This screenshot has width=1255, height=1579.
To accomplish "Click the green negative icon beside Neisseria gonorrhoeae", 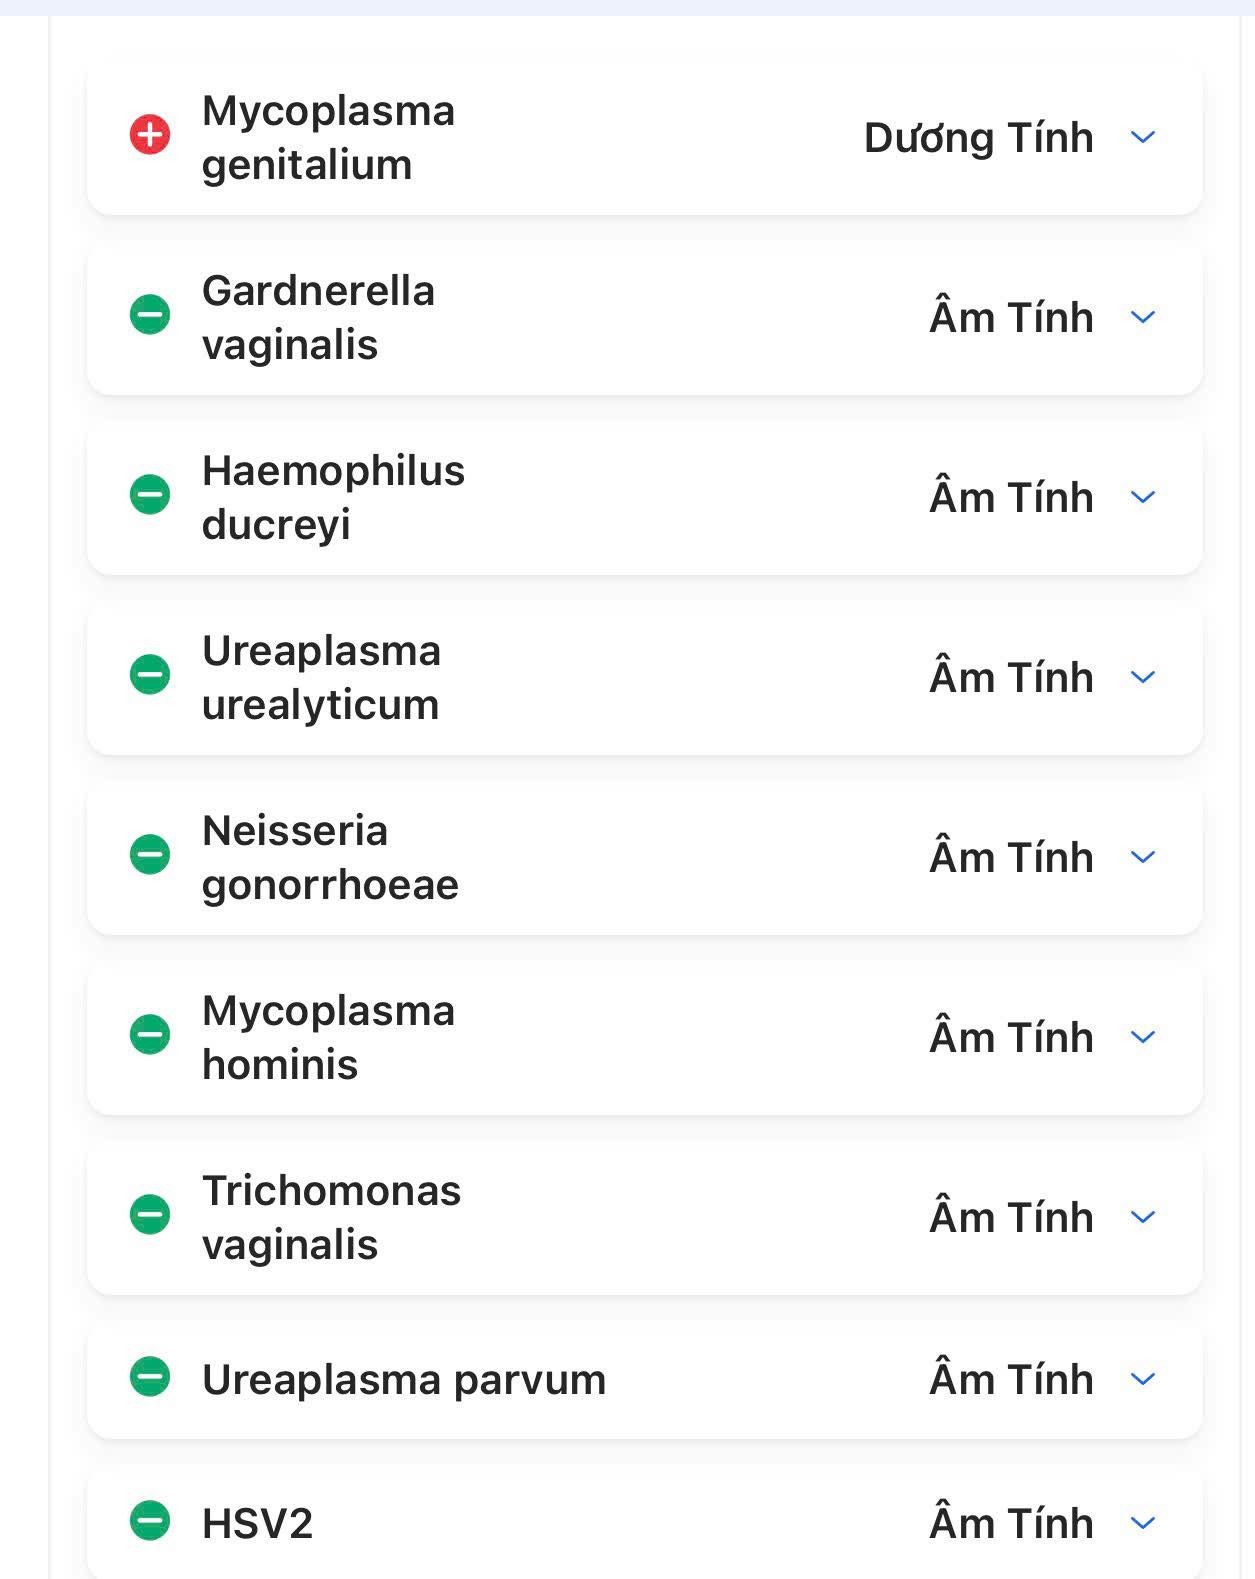I will (150, 855).
